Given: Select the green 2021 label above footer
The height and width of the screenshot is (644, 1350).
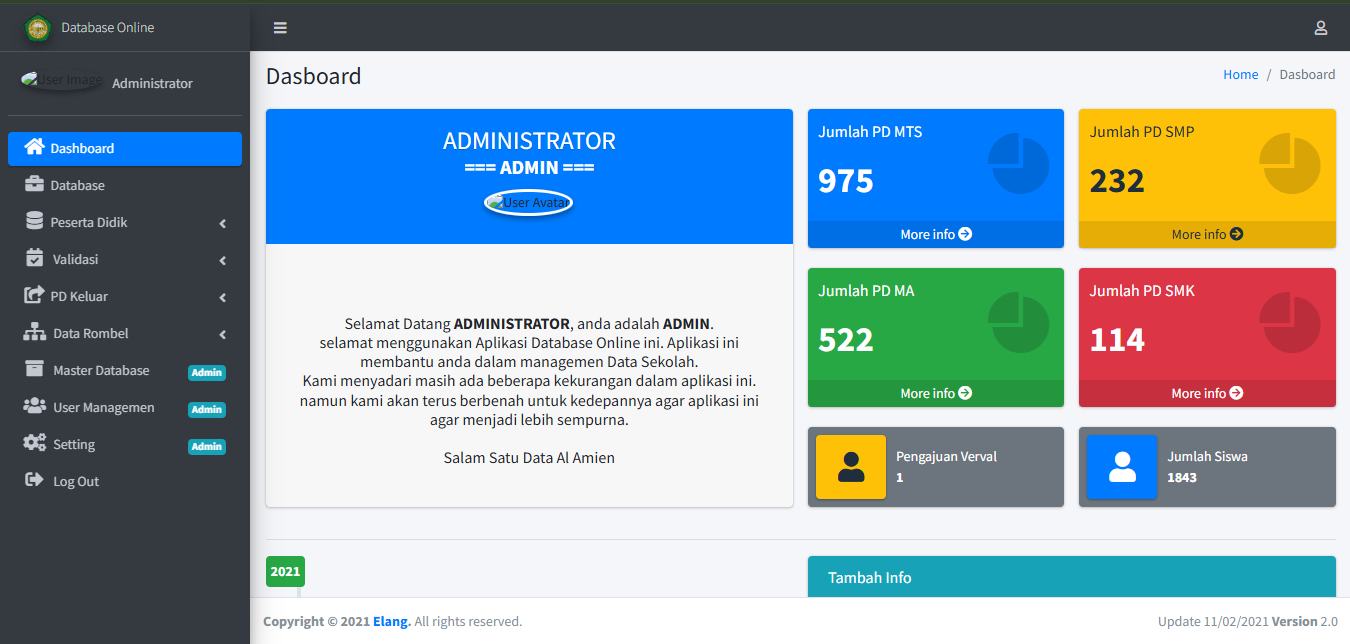Looking at the screenshot, I should (285, 571).
